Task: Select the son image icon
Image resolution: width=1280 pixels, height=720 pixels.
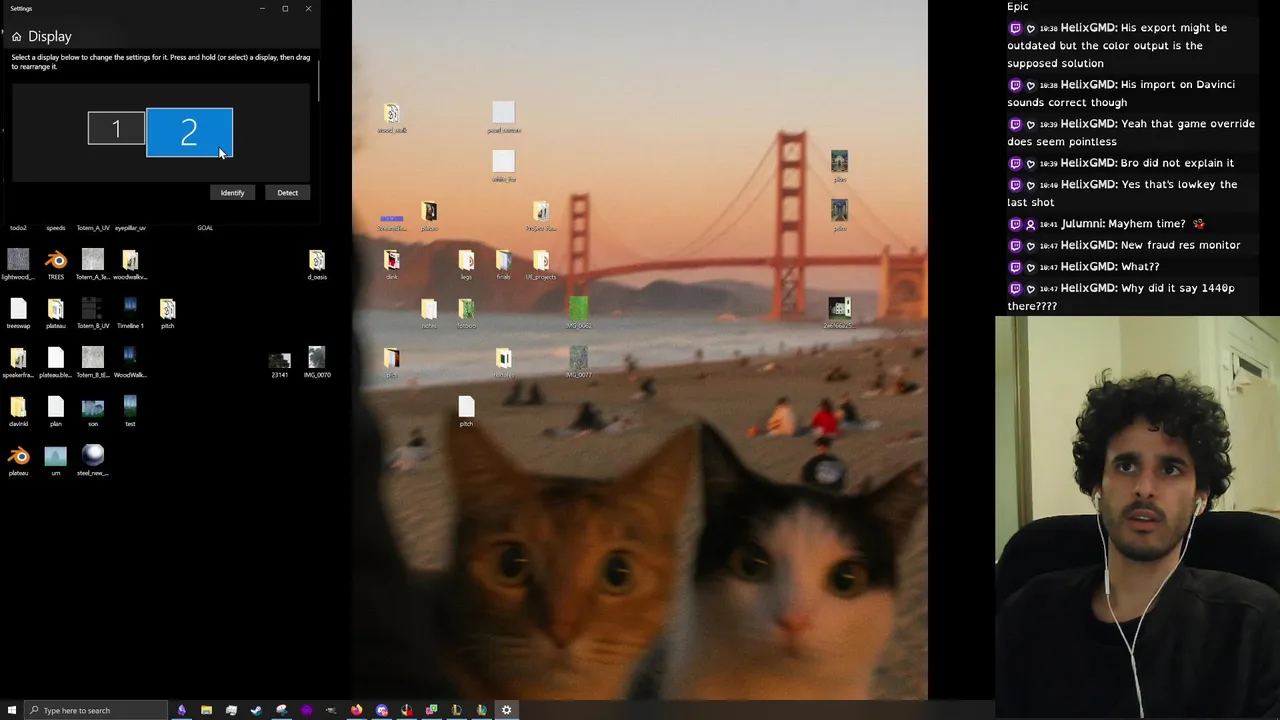Action: 93,407
